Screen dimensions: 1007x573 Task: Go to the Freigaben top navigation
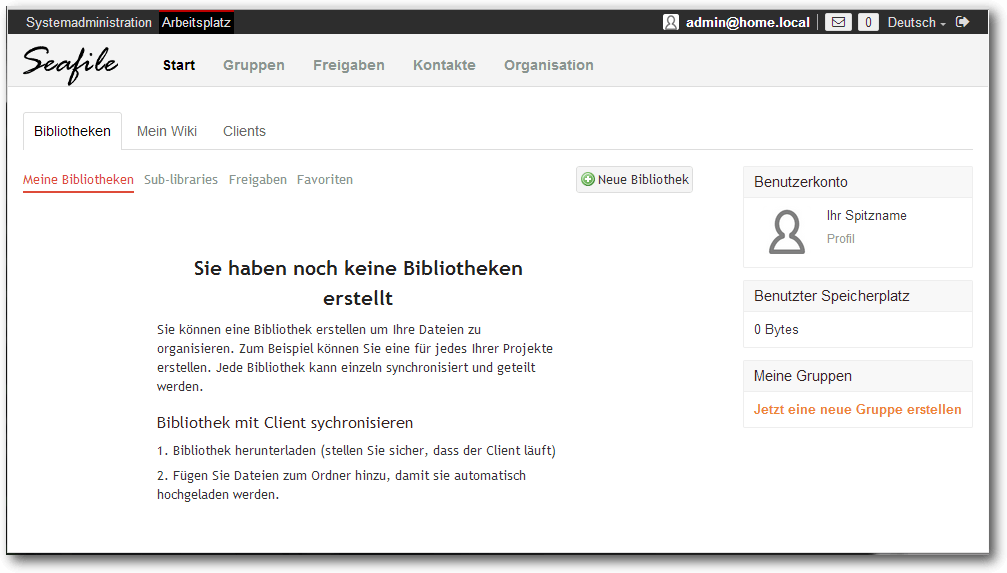pyautogui.click(x=349, y=65)
